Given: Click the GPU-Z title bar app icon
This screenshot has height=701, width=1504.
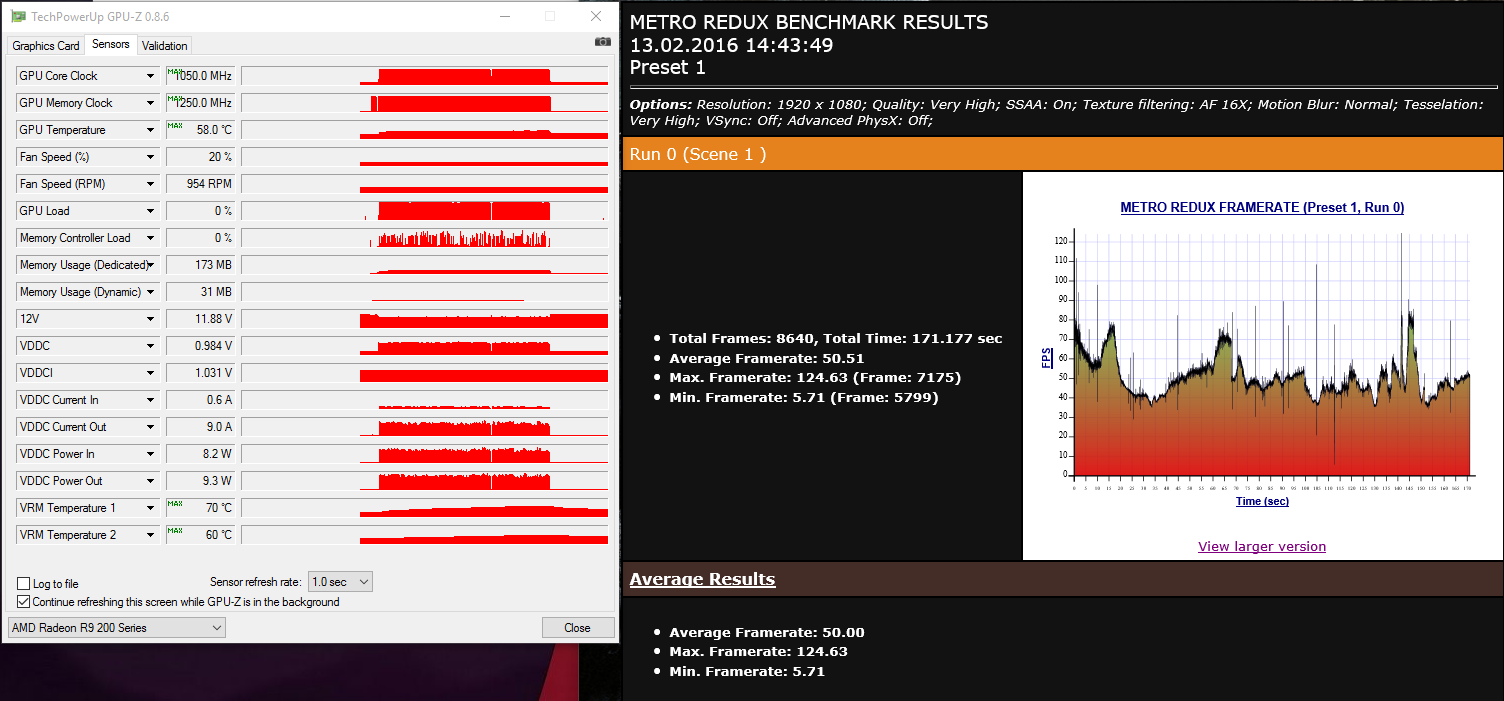Looking at the screenshot, I should tap(18, 16).
